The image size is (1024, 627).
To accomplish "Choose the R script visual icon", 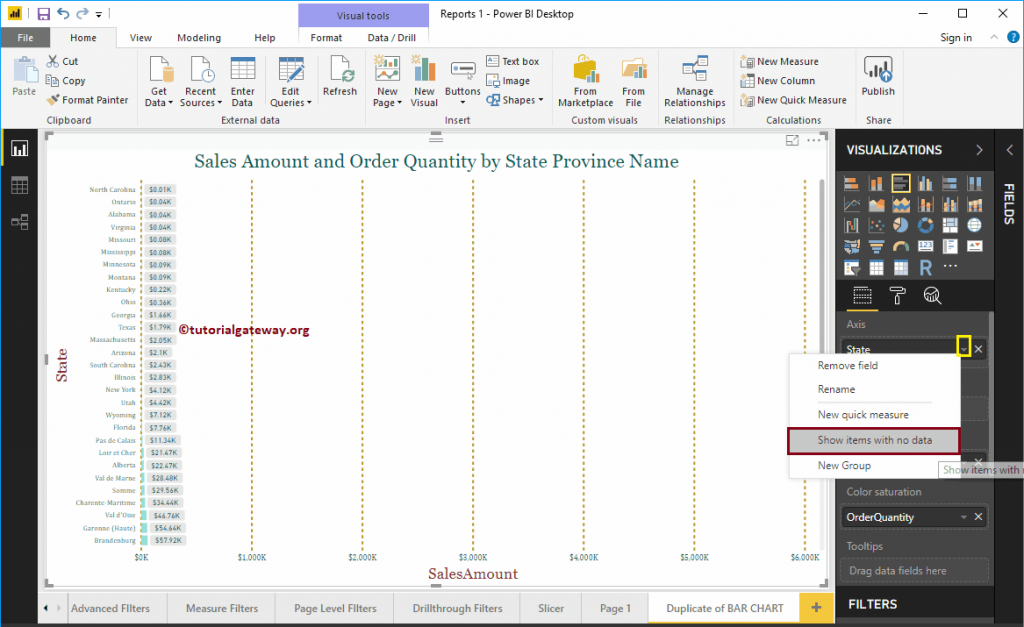I will coord(925,267).
